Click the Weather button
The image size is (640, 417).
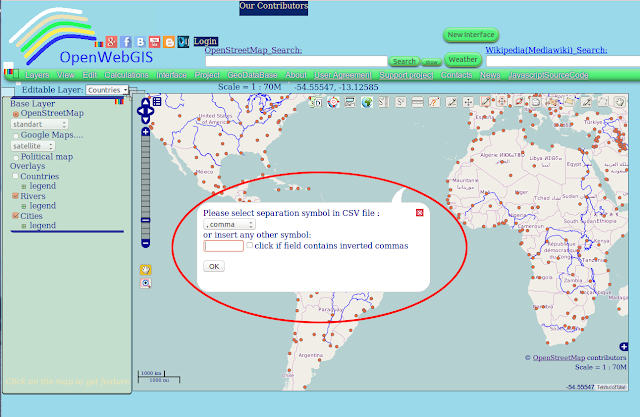[463, 60]
